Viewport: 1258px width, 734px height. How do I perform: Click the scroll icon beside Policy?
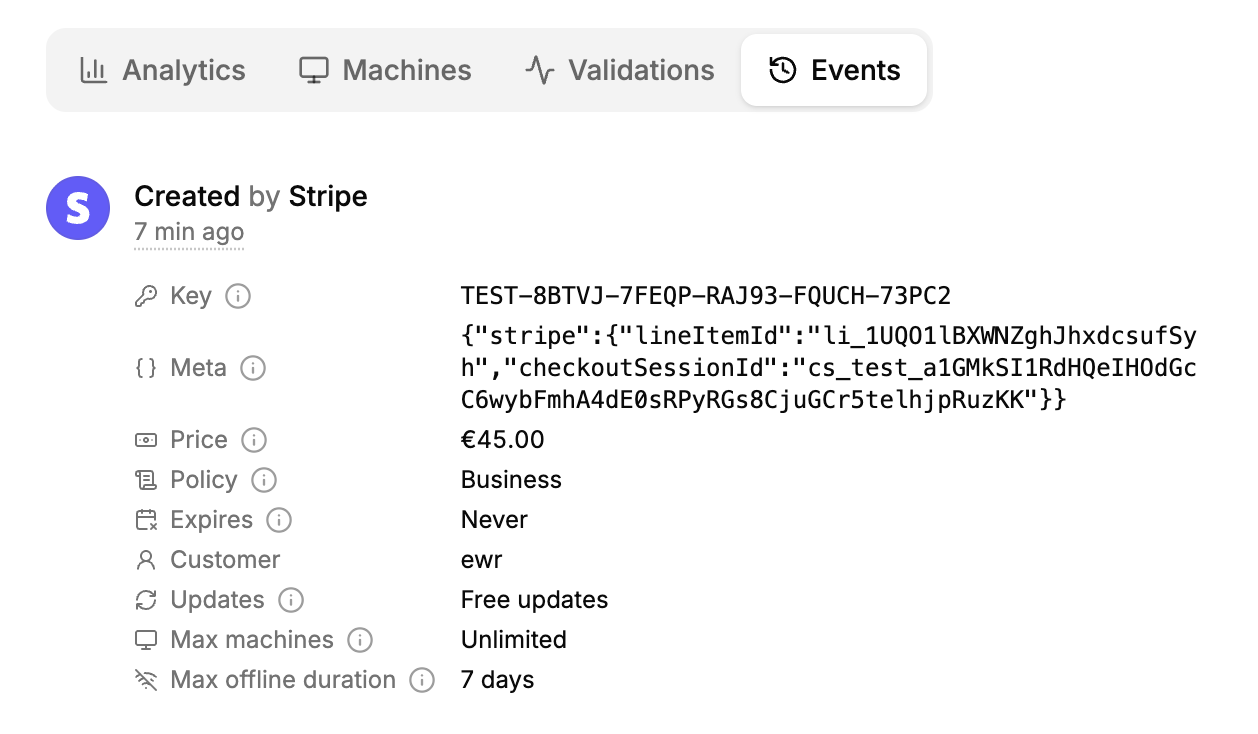(146, 480)
